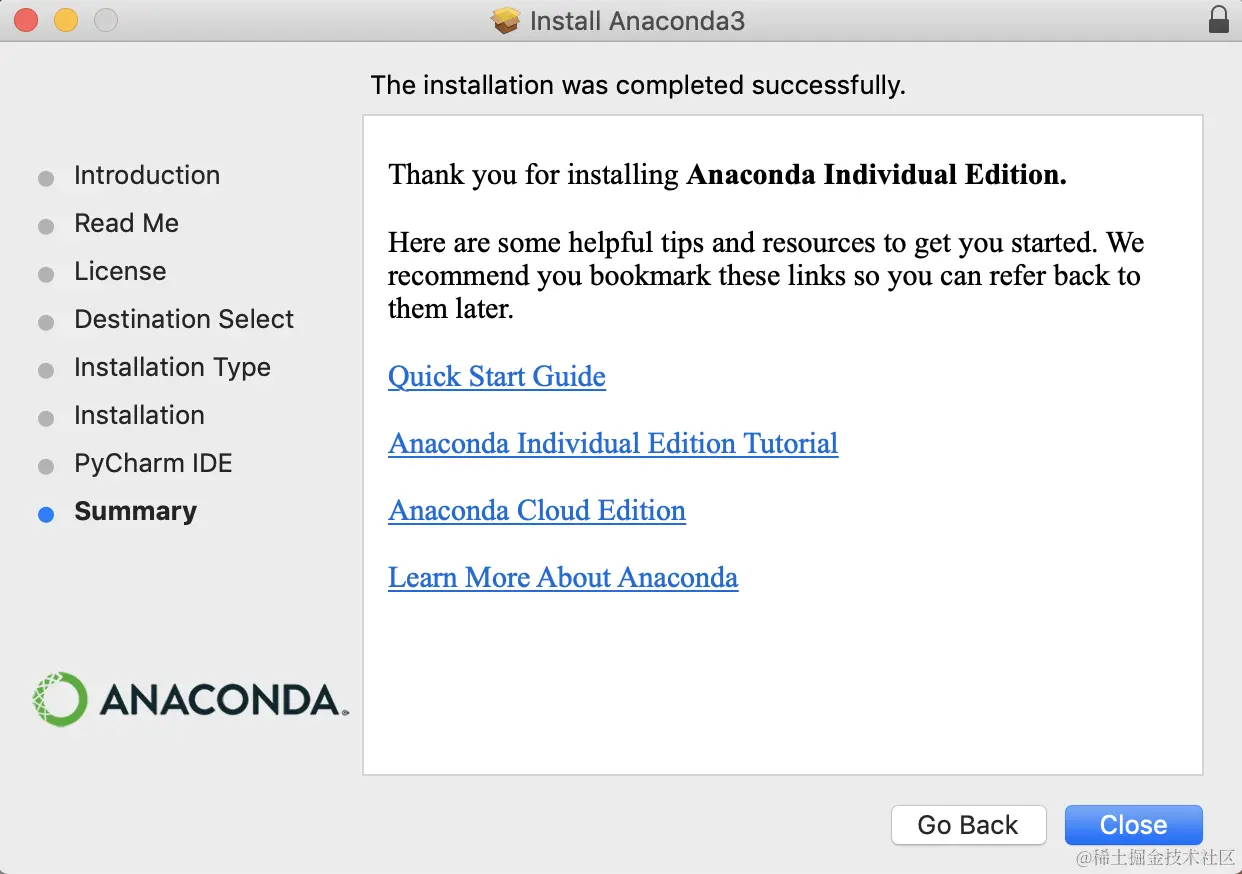Image resolution: width=1242 pixels, height=874 pixels.
Task: Open the Anaconda Cloud Edition link
Action: pyautogui.click(x=536, y=511)
